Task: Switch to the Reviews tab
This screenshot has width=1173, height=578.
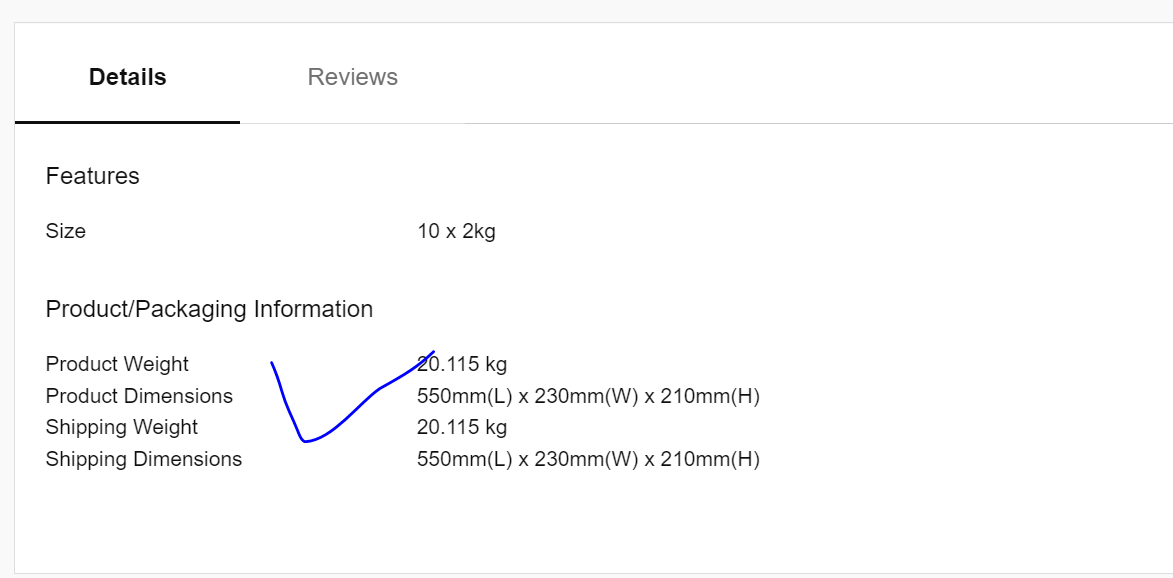Action: [x=352, y=77]
